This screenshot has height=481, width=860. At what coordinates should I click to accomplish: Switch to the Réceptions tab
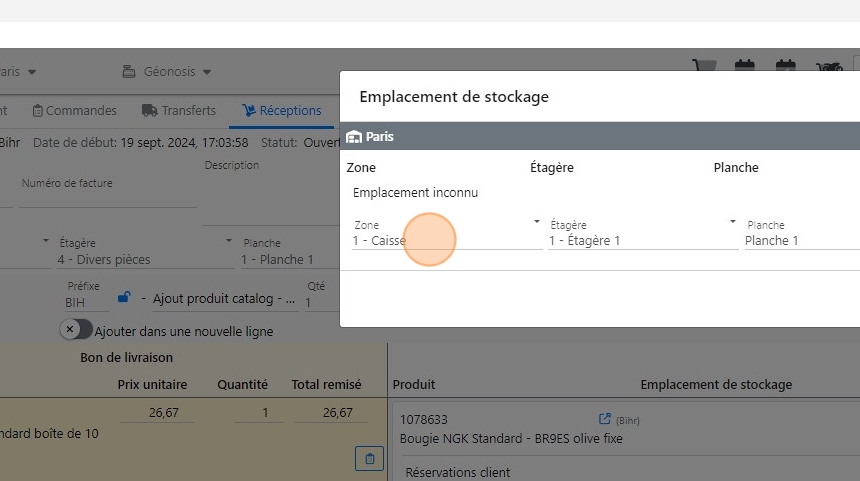click(x=281, y=111)
